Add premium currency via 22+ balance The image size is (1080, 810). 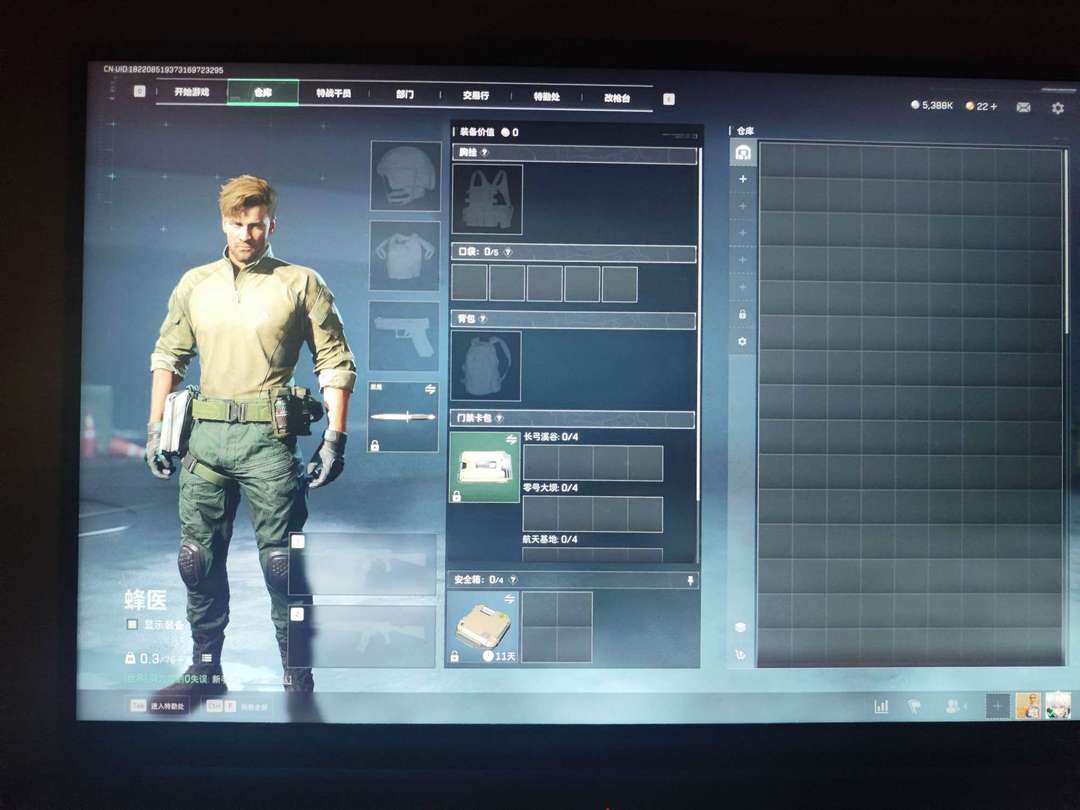tap(982, 106)
